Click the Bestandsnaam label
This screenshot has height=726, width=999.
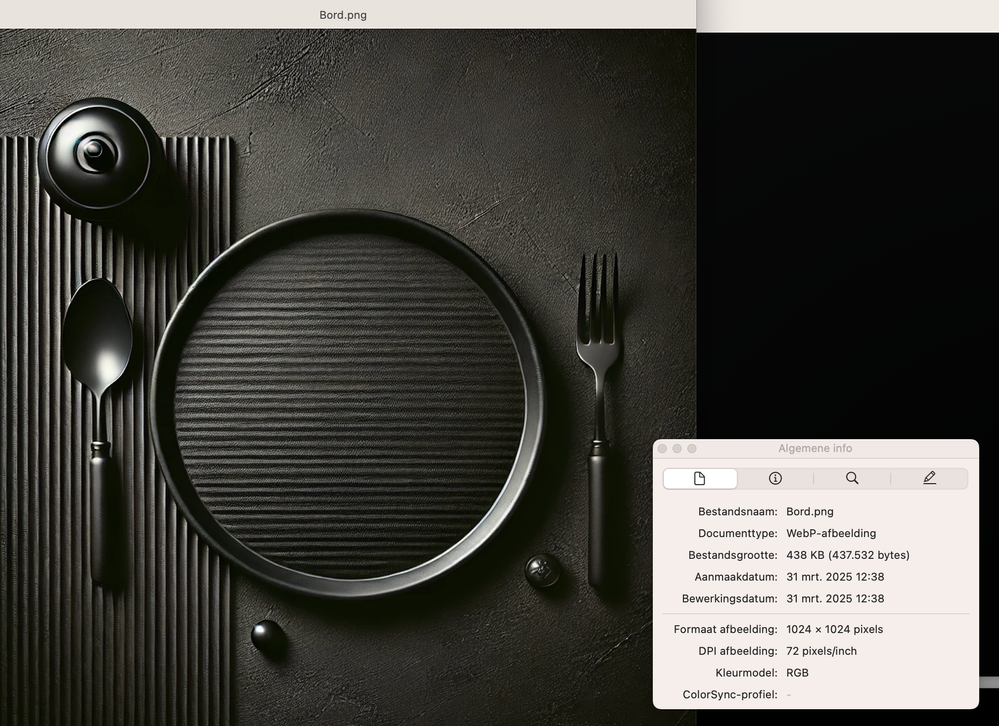click(738, 511)
